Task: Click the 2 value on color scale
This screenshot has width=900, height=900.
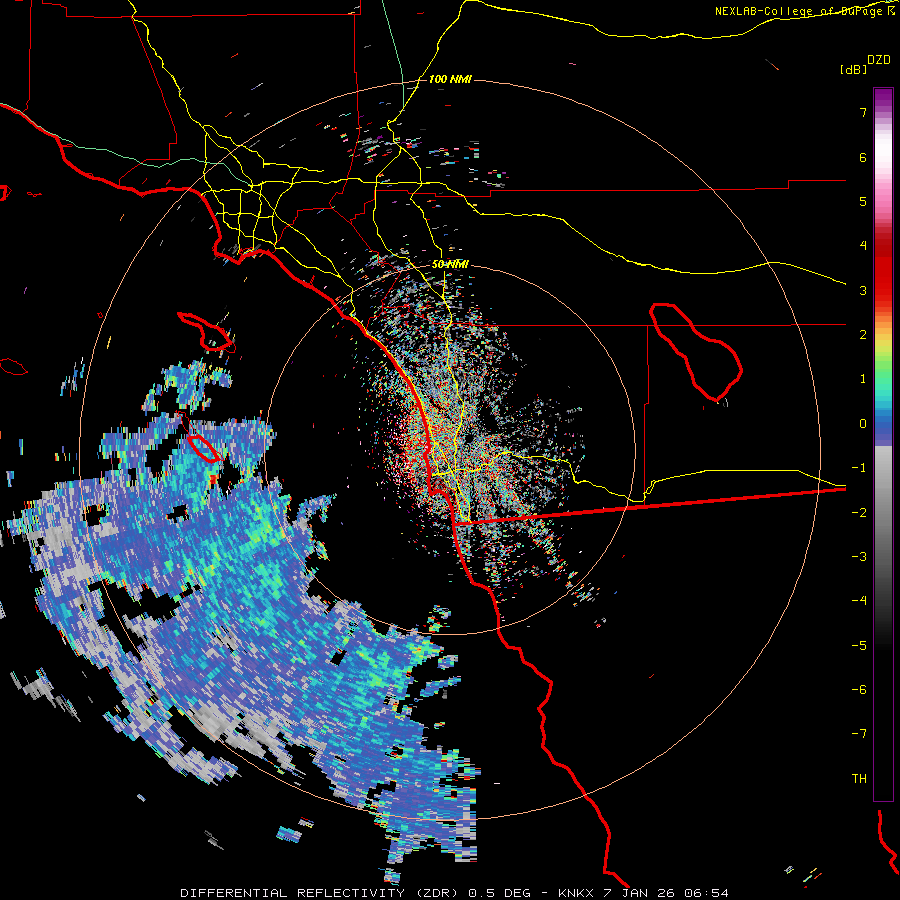Action: pos(863,335)
